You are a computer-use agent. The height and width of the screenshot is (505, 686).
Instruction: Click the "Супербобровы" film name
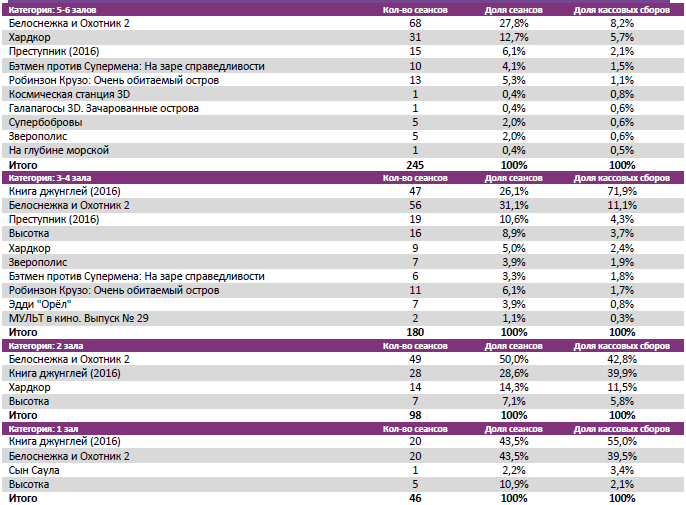tap(44, 121)
